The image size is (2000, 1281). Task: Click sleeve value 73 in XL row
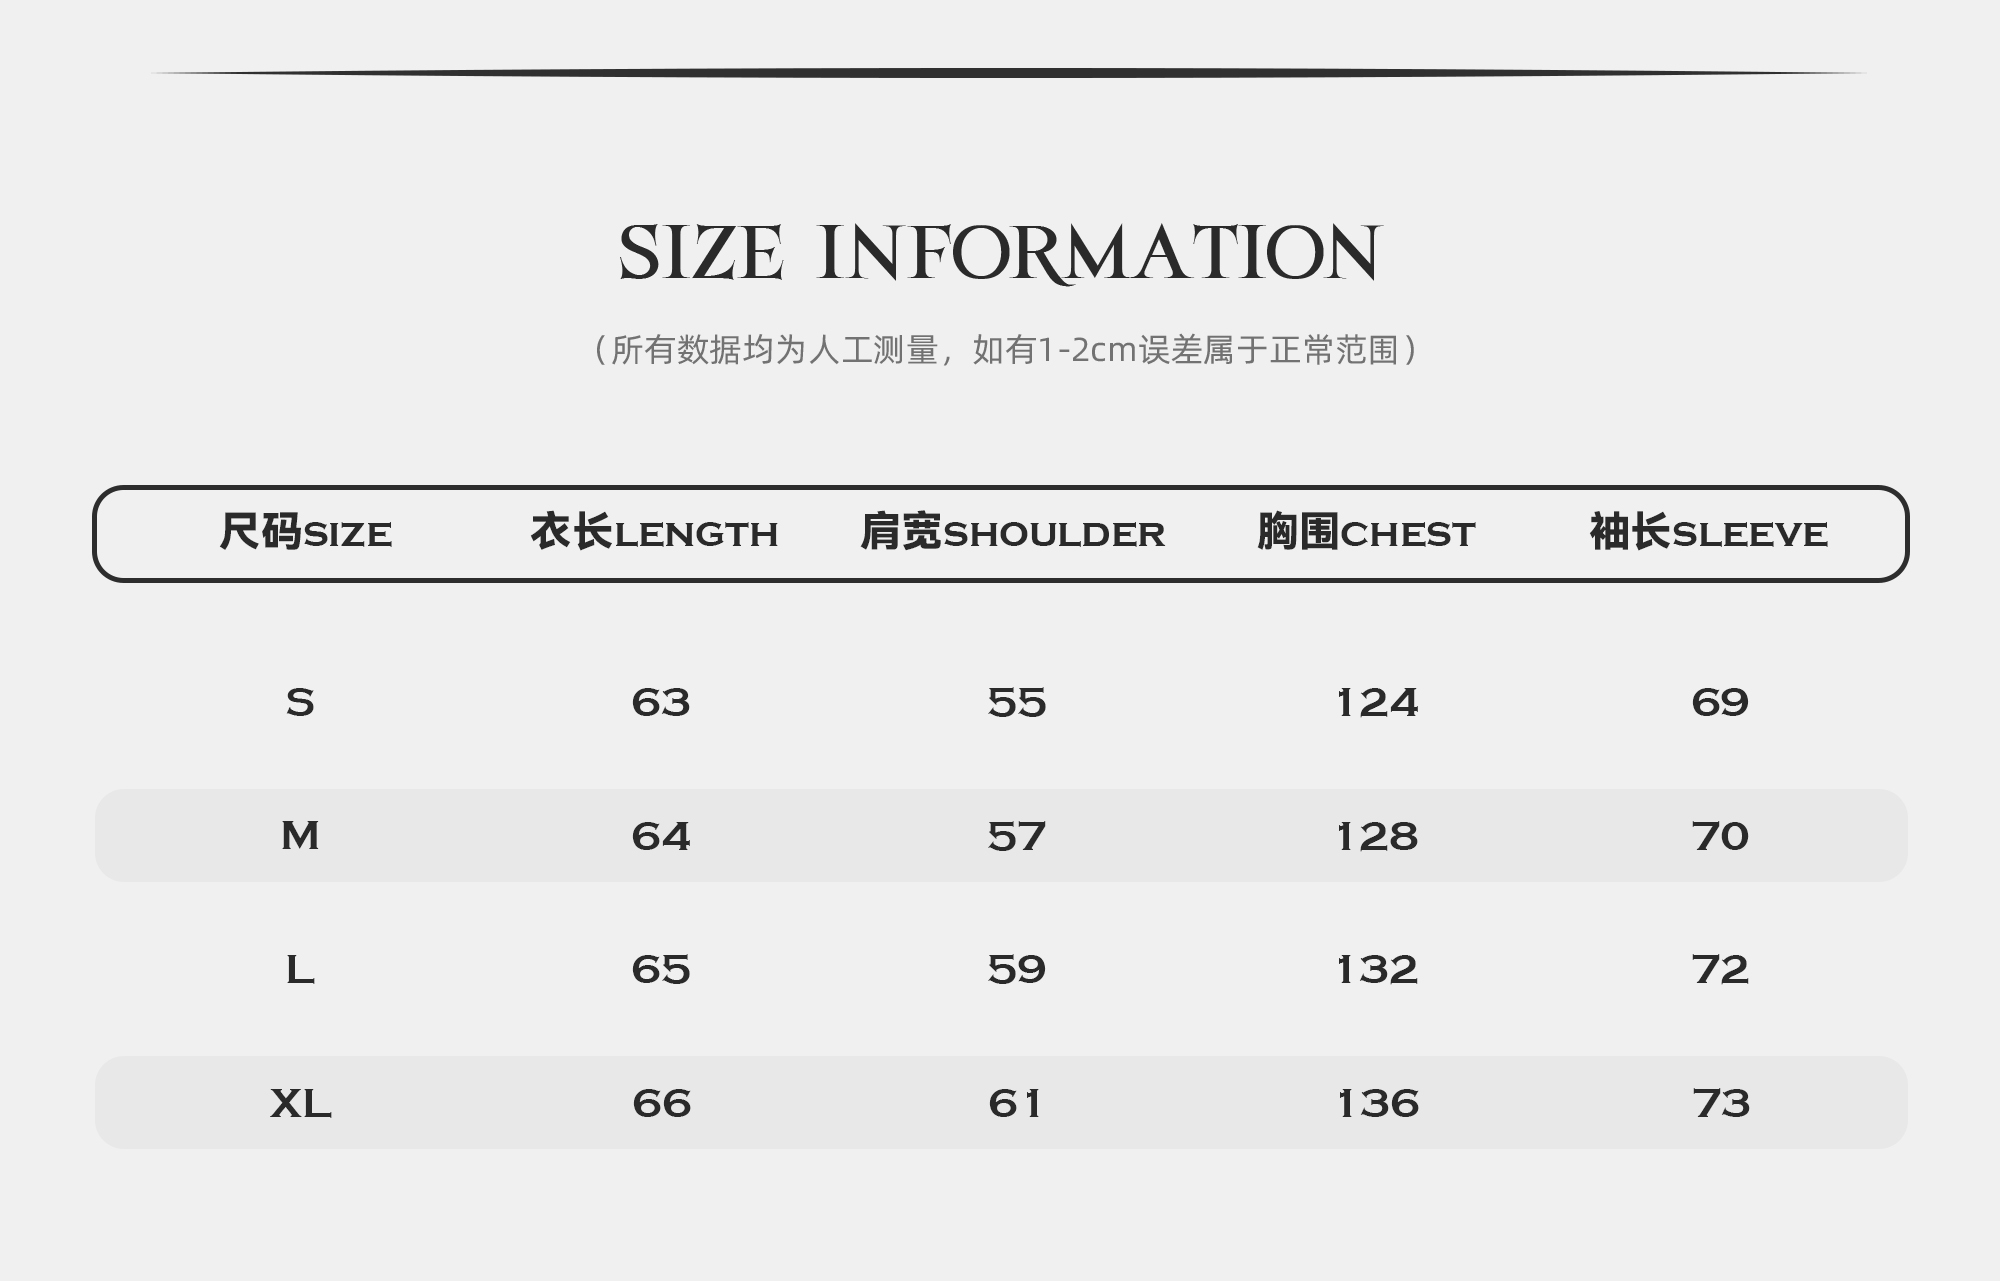pyautogui.click(x=1721, y=1104)
